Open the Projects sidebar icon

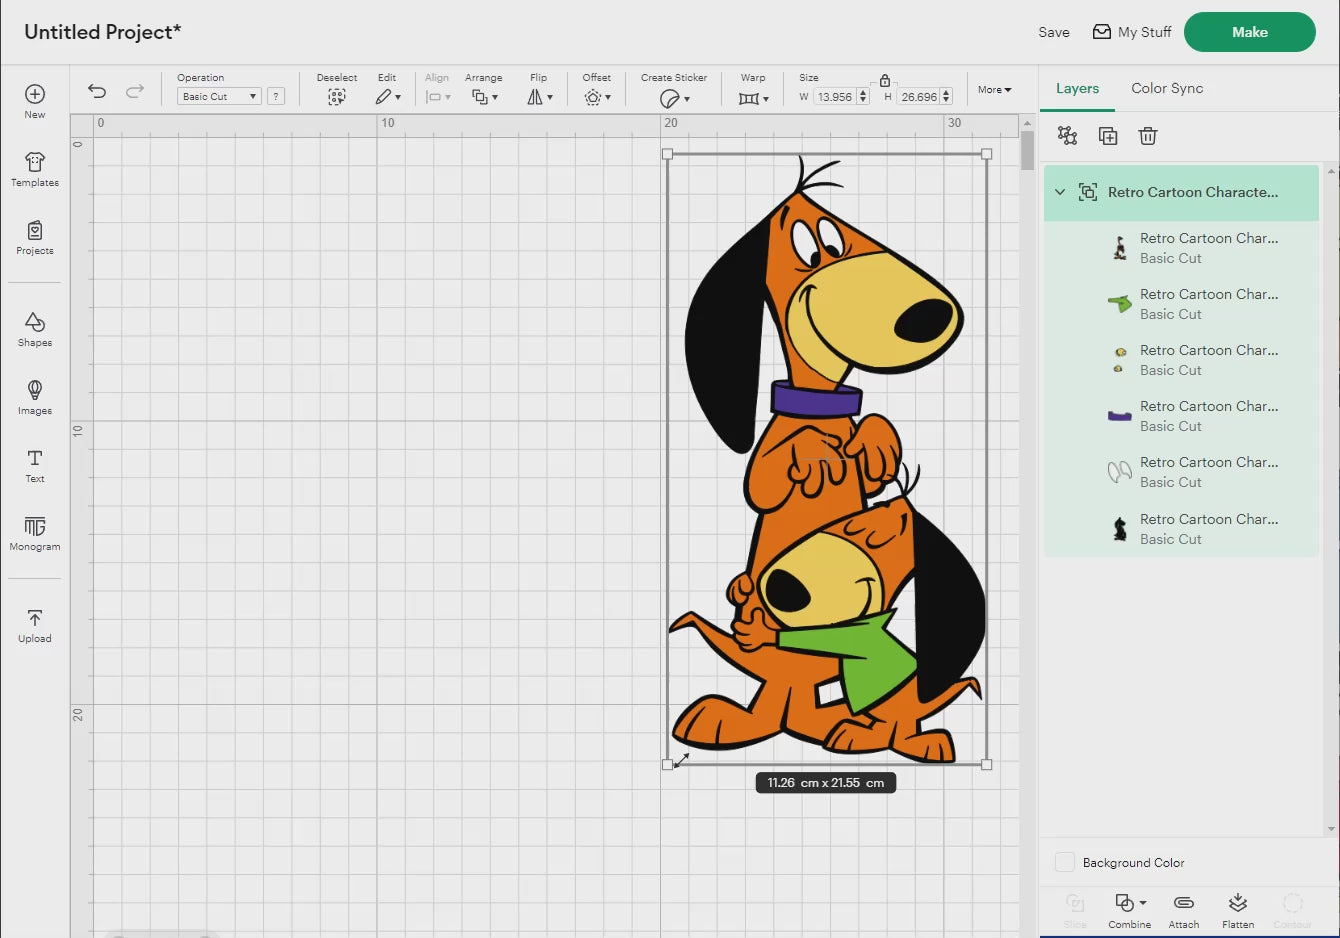35,237
